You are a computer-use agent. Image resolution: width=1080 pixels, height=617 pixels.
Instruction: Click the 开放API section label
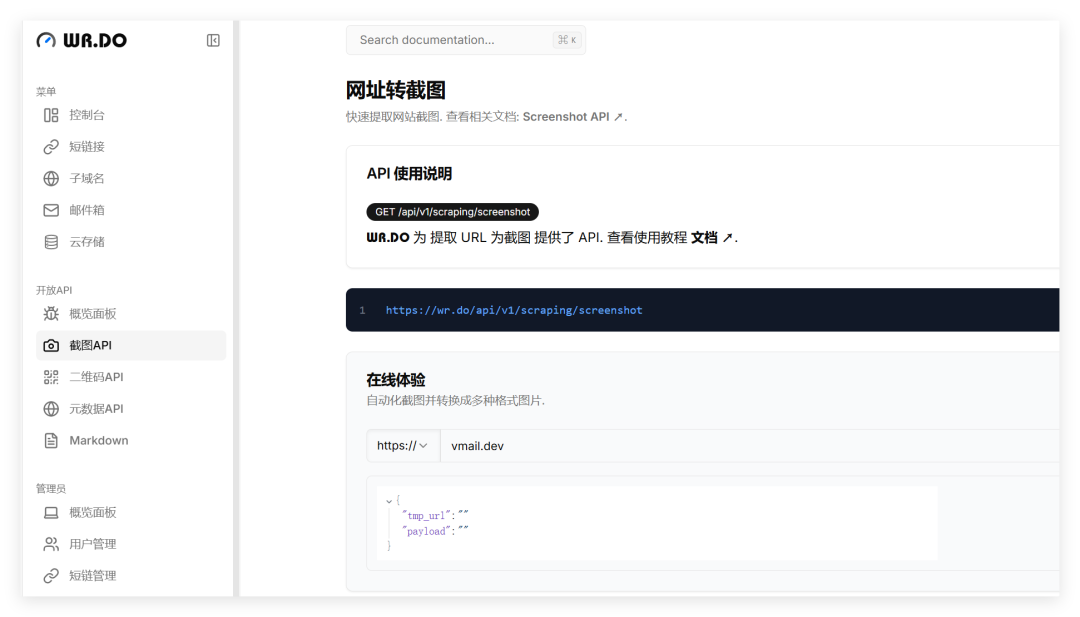coord(54,291)
